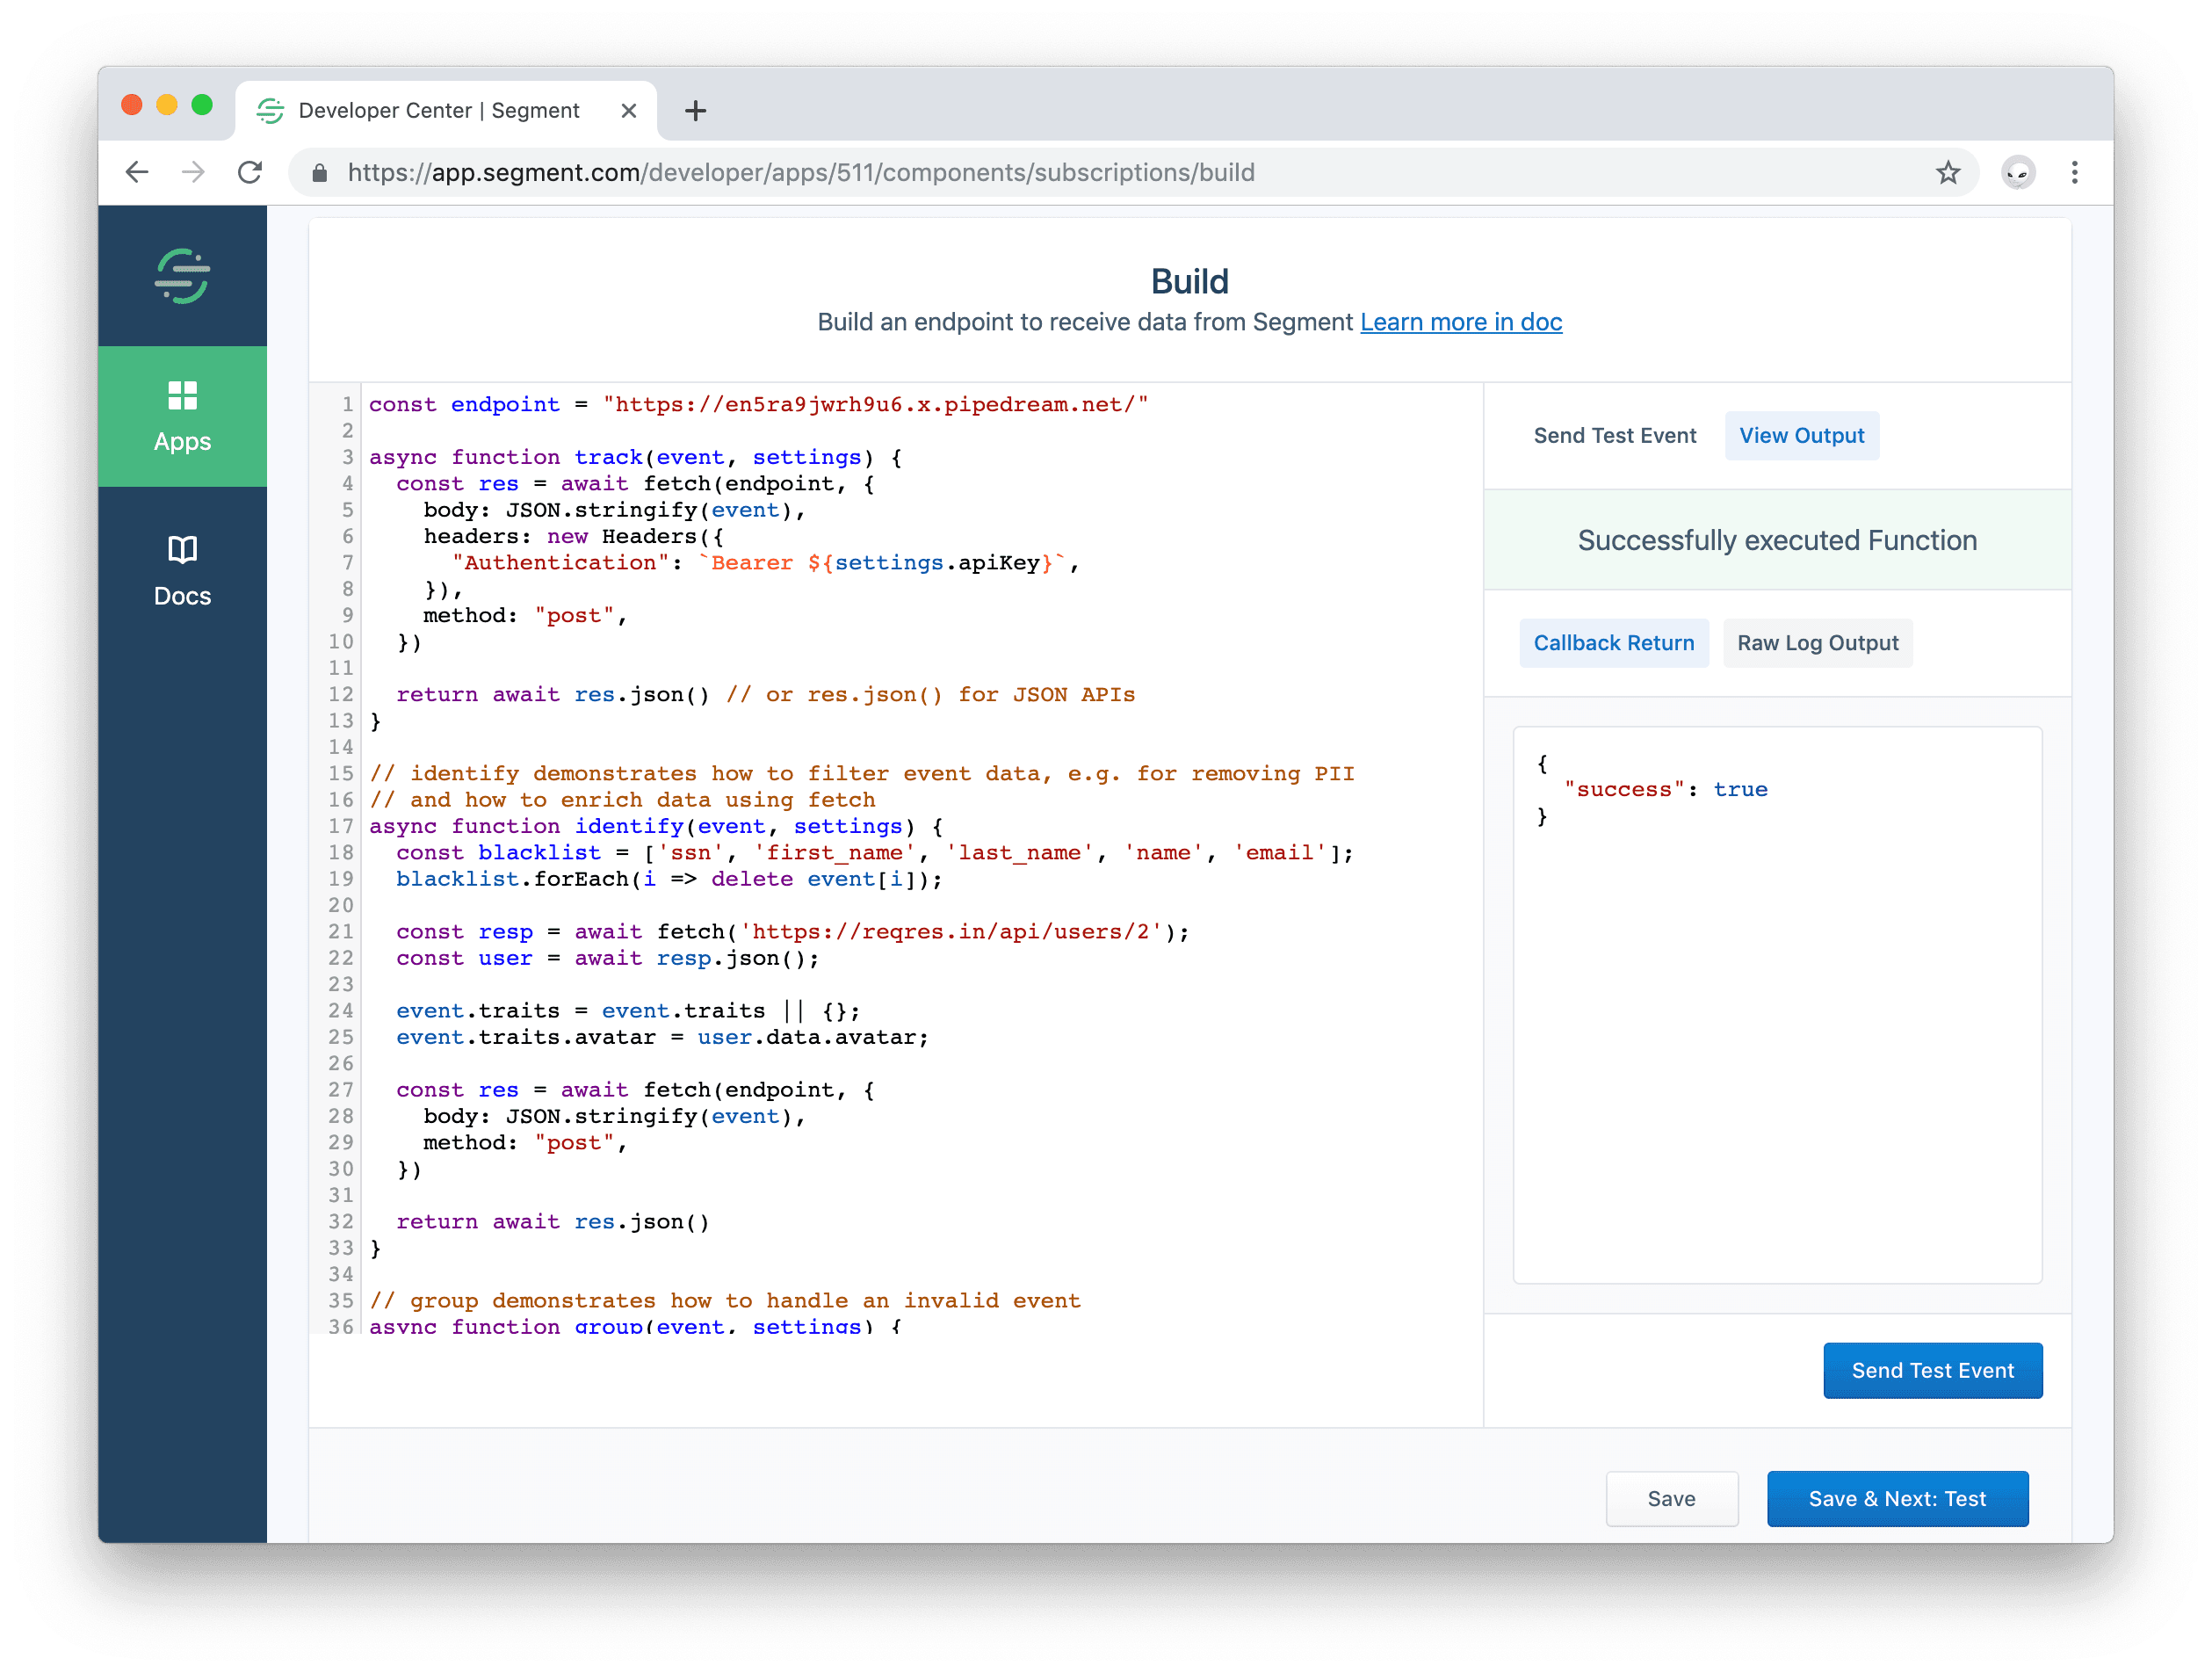Open the Chrome three-dot menu
Viewport: 2212px width, 1673px height.
click(2075, 172)
